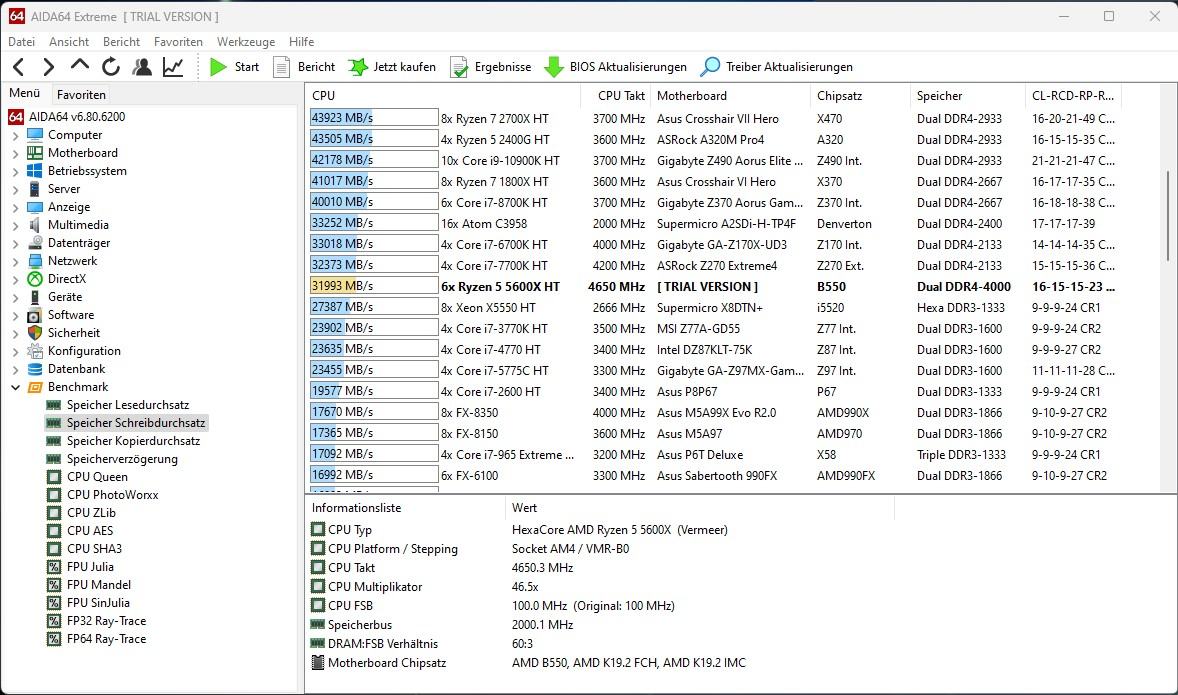This screenshot has height=695, width=1178.
Task: Open the graph chart icon in the toolbar
Action: 173,67
